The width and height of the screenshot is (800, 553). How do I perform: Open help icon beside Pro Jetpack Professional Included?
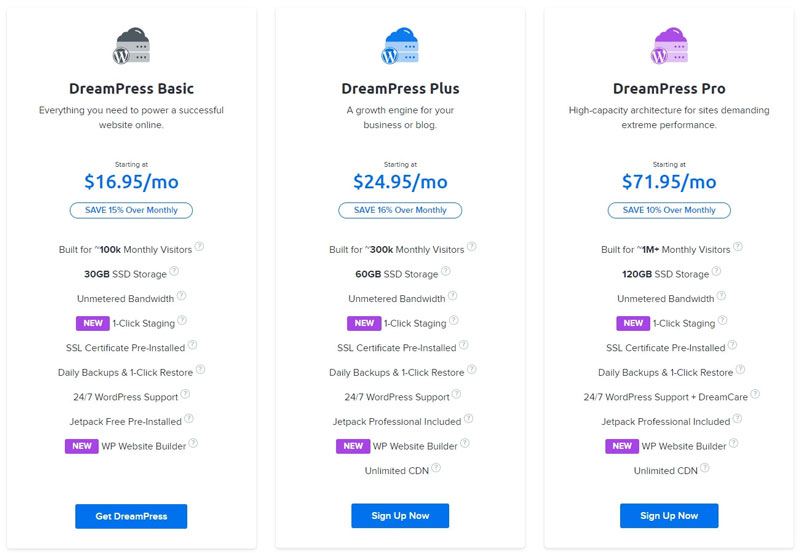tap(737, 419)
